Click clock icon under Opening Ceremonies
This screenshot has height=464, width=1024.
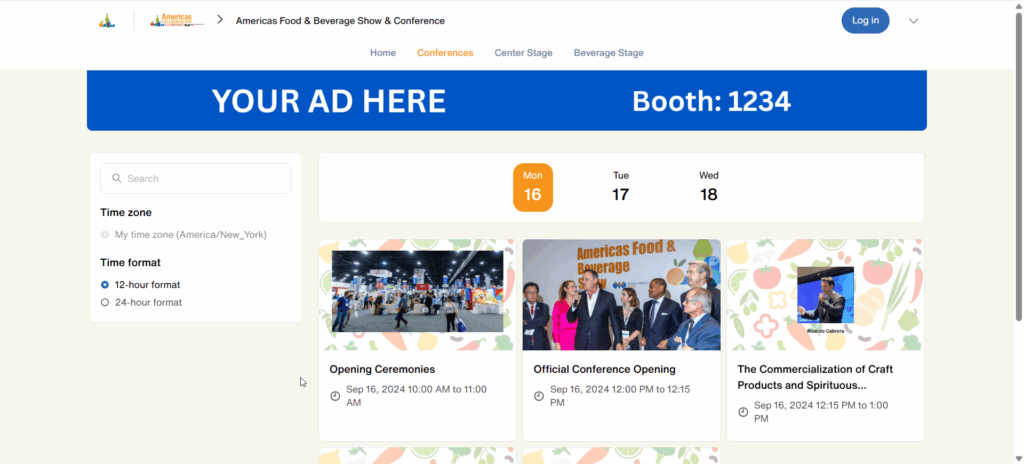tap(335, 396)
